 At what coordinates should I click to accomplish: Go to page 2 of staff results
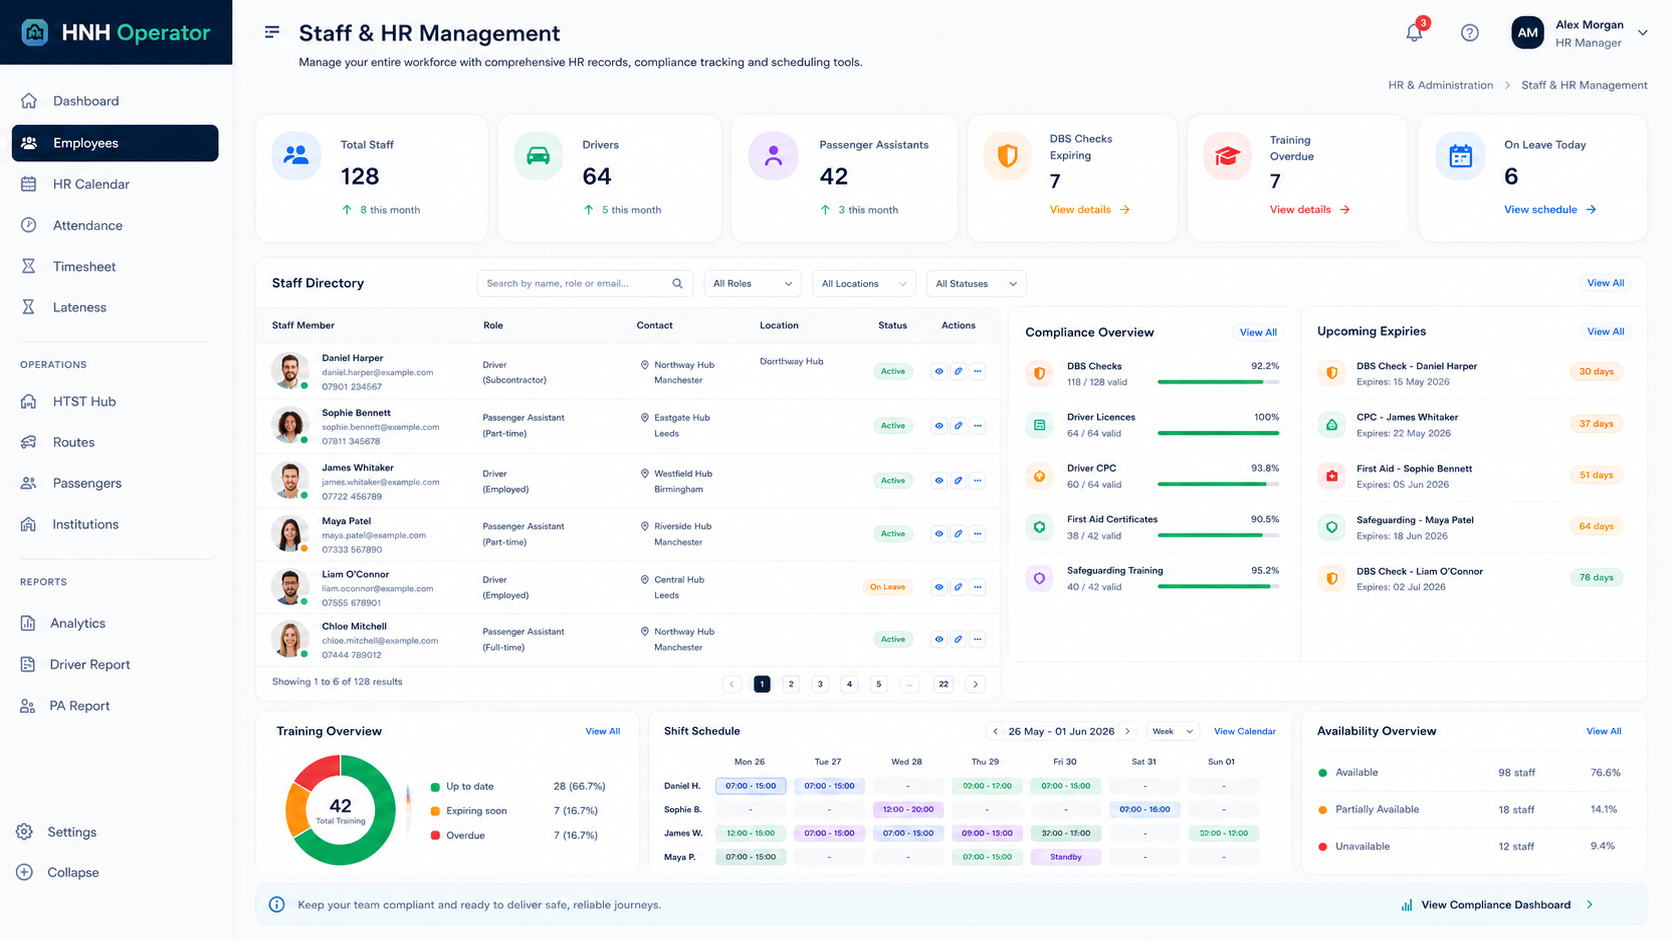[x=791, y=684]
